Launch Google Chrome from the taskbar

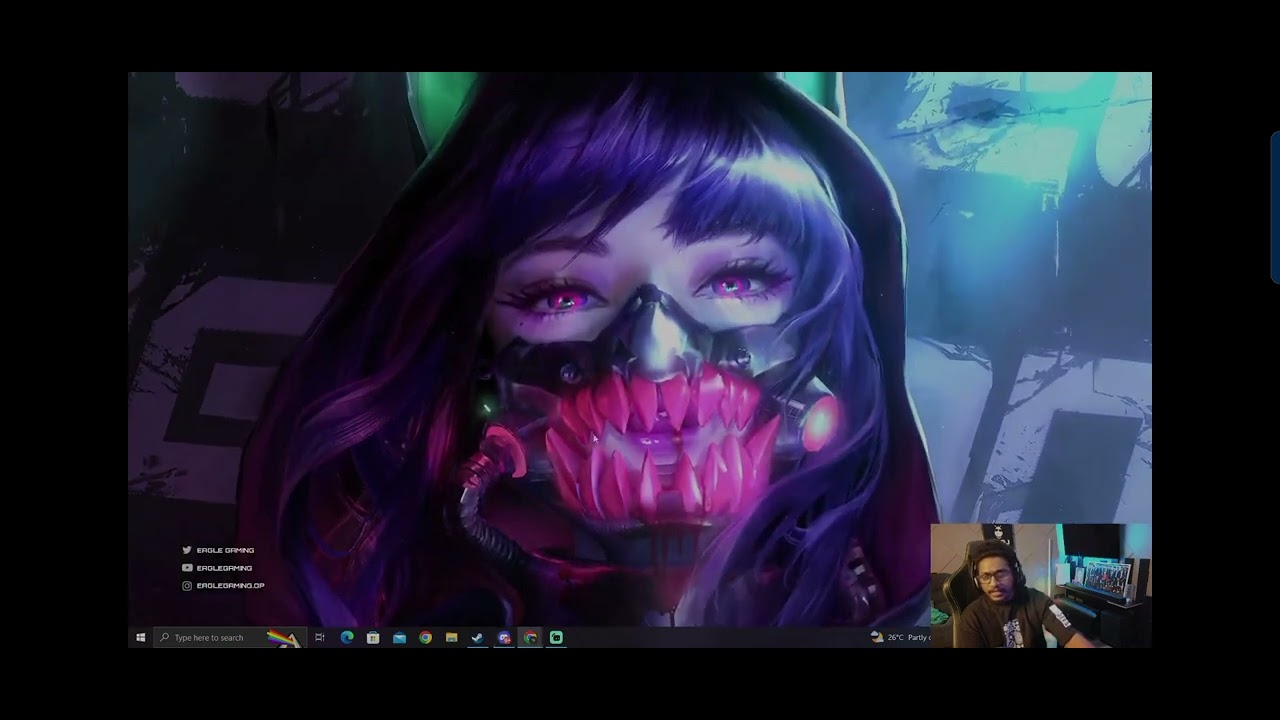425,637
